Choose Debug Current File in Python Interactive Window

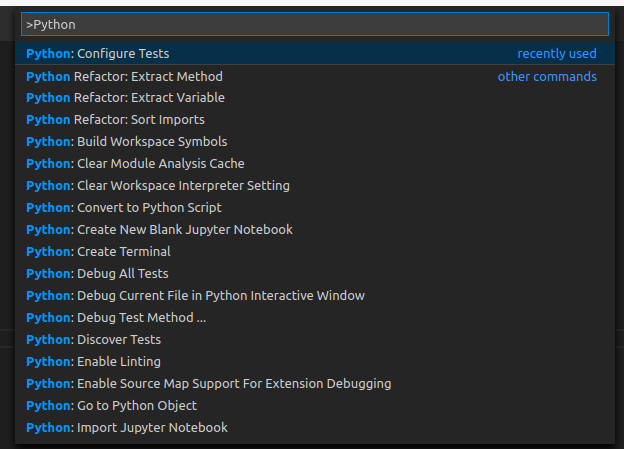tap(315, 296)
